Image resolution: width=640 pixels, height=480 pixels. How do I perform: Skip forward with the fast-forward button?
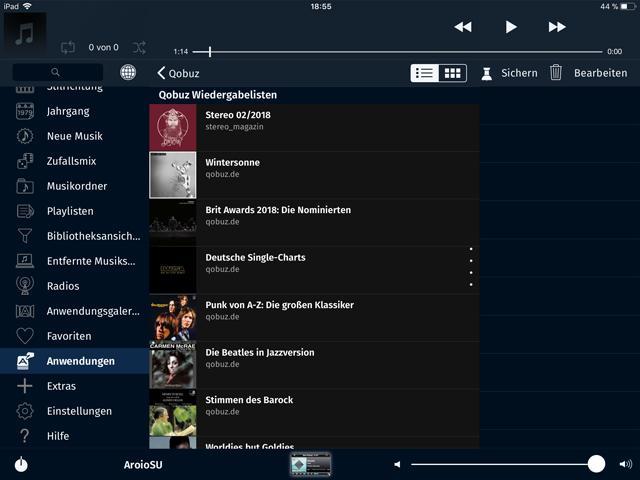click(557, 27)
